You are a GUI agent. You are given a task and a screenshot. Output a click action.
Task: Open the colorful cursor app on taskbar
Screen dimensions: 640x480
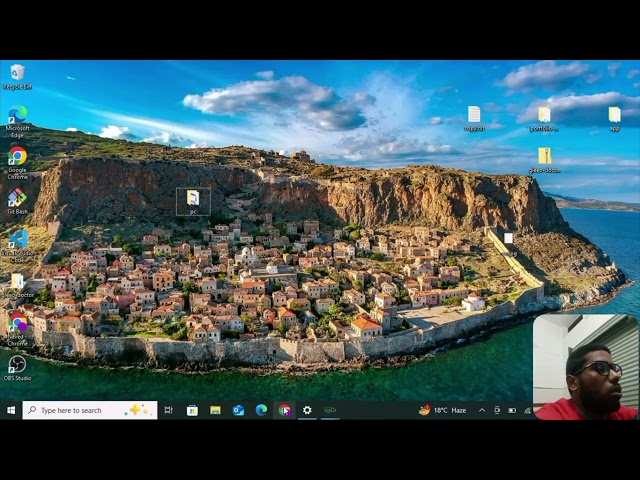click(x=284, y=410)
